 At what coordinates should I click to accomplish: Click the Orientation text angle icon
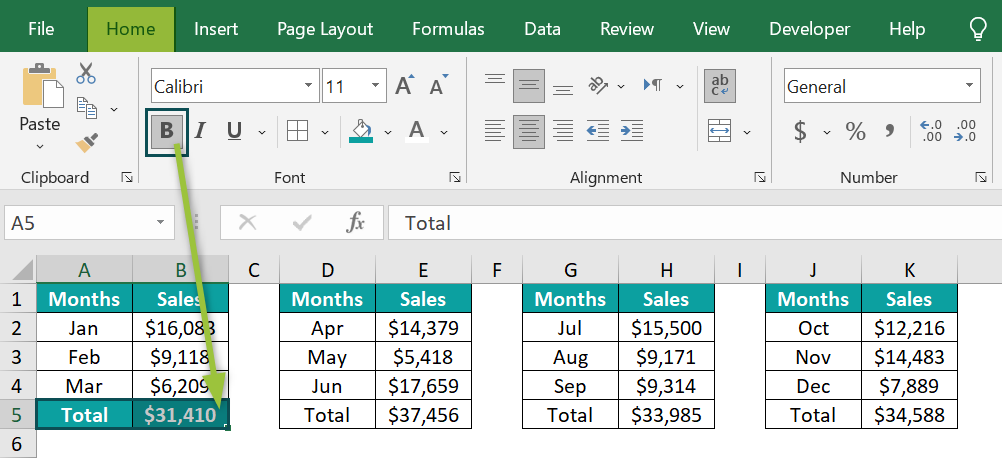tap(598, 85)
